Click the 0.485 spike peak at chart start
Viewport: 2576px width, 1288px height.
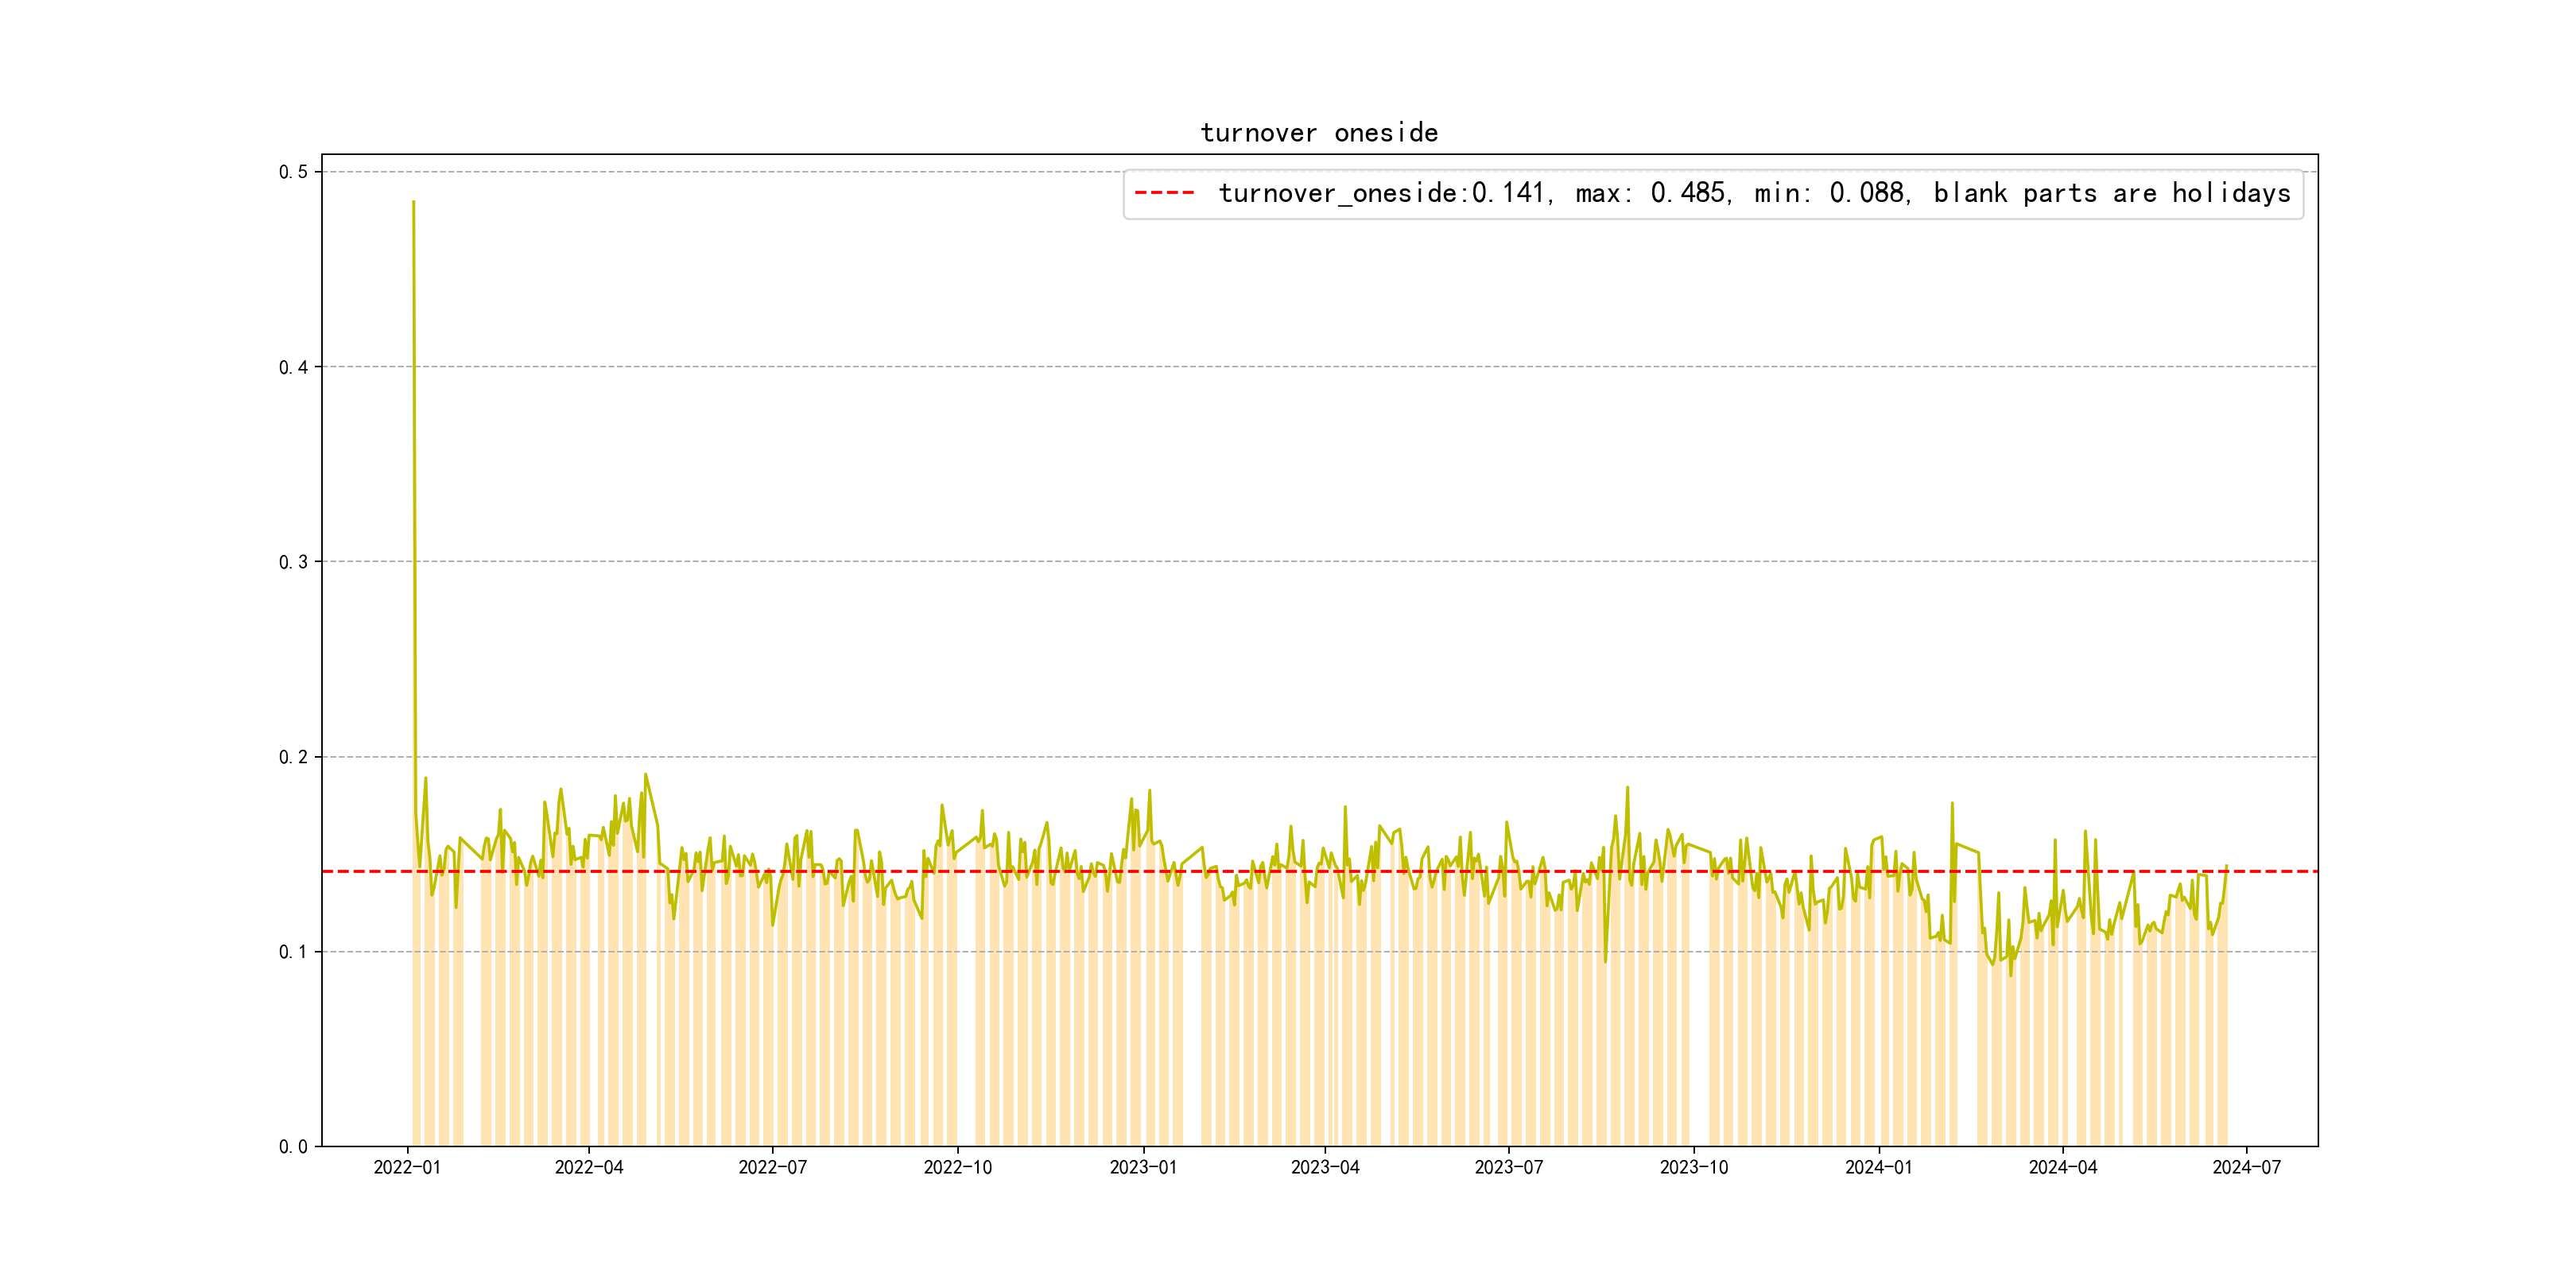[x=413, y=203]
